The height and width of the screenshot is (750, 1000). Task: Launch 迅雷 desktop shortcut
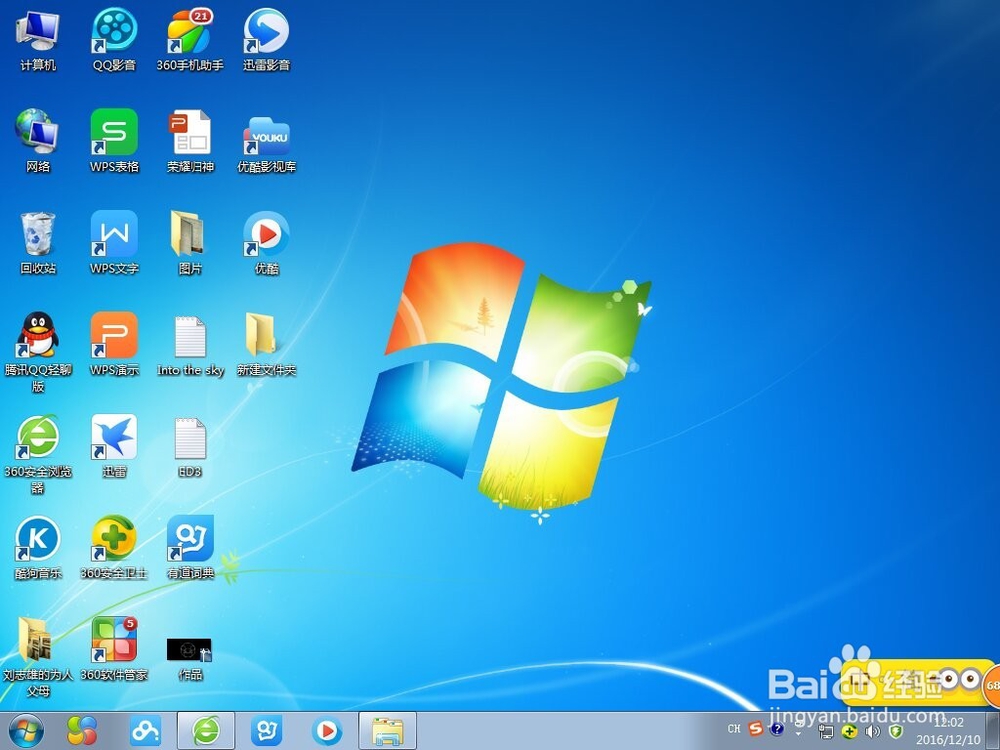[x=114, y=446]
